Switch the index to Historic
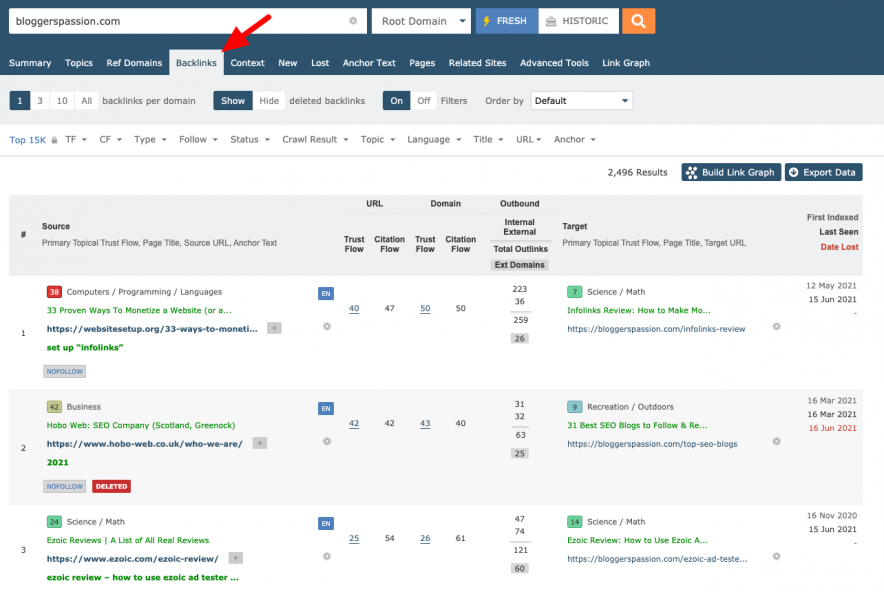 (579, 20)
